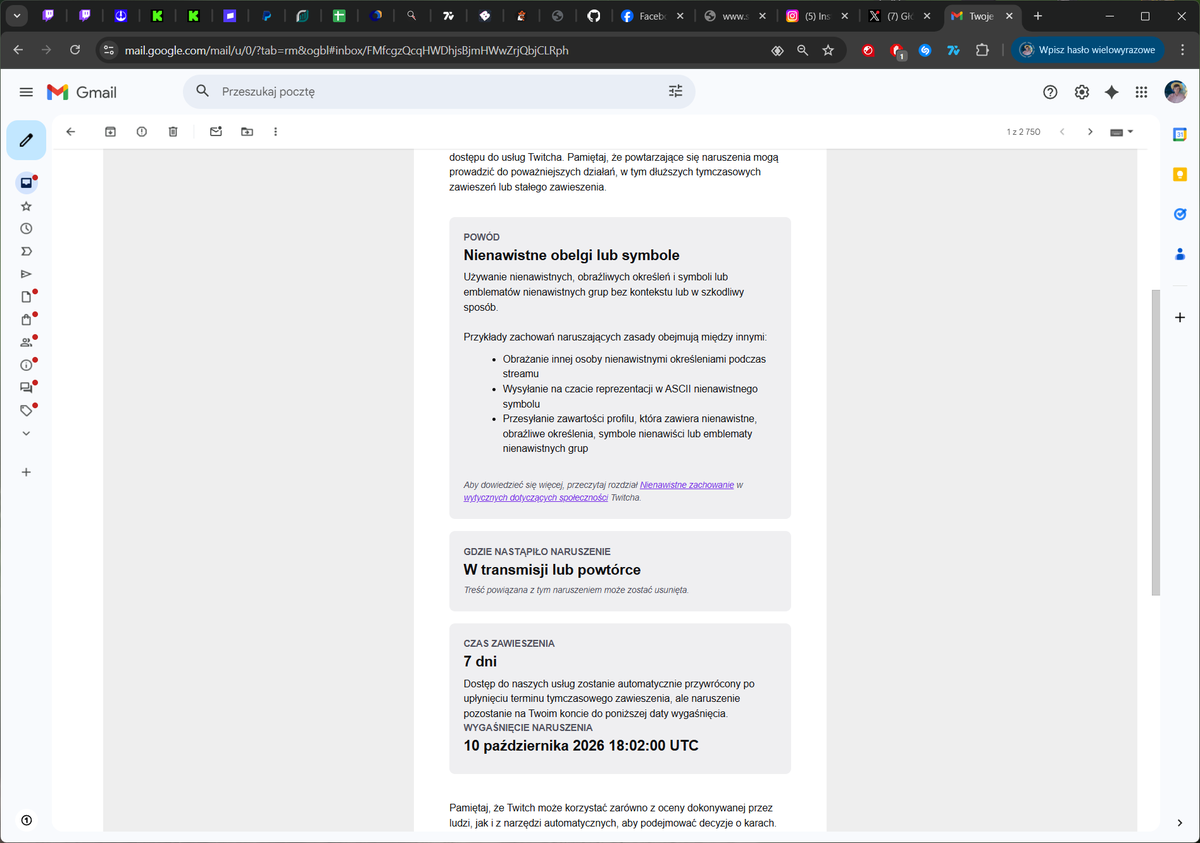Viewport: 1200px width, 843px height.
Task: Switch to the Instagram browser tab
Action: click(x=818, y=16)
